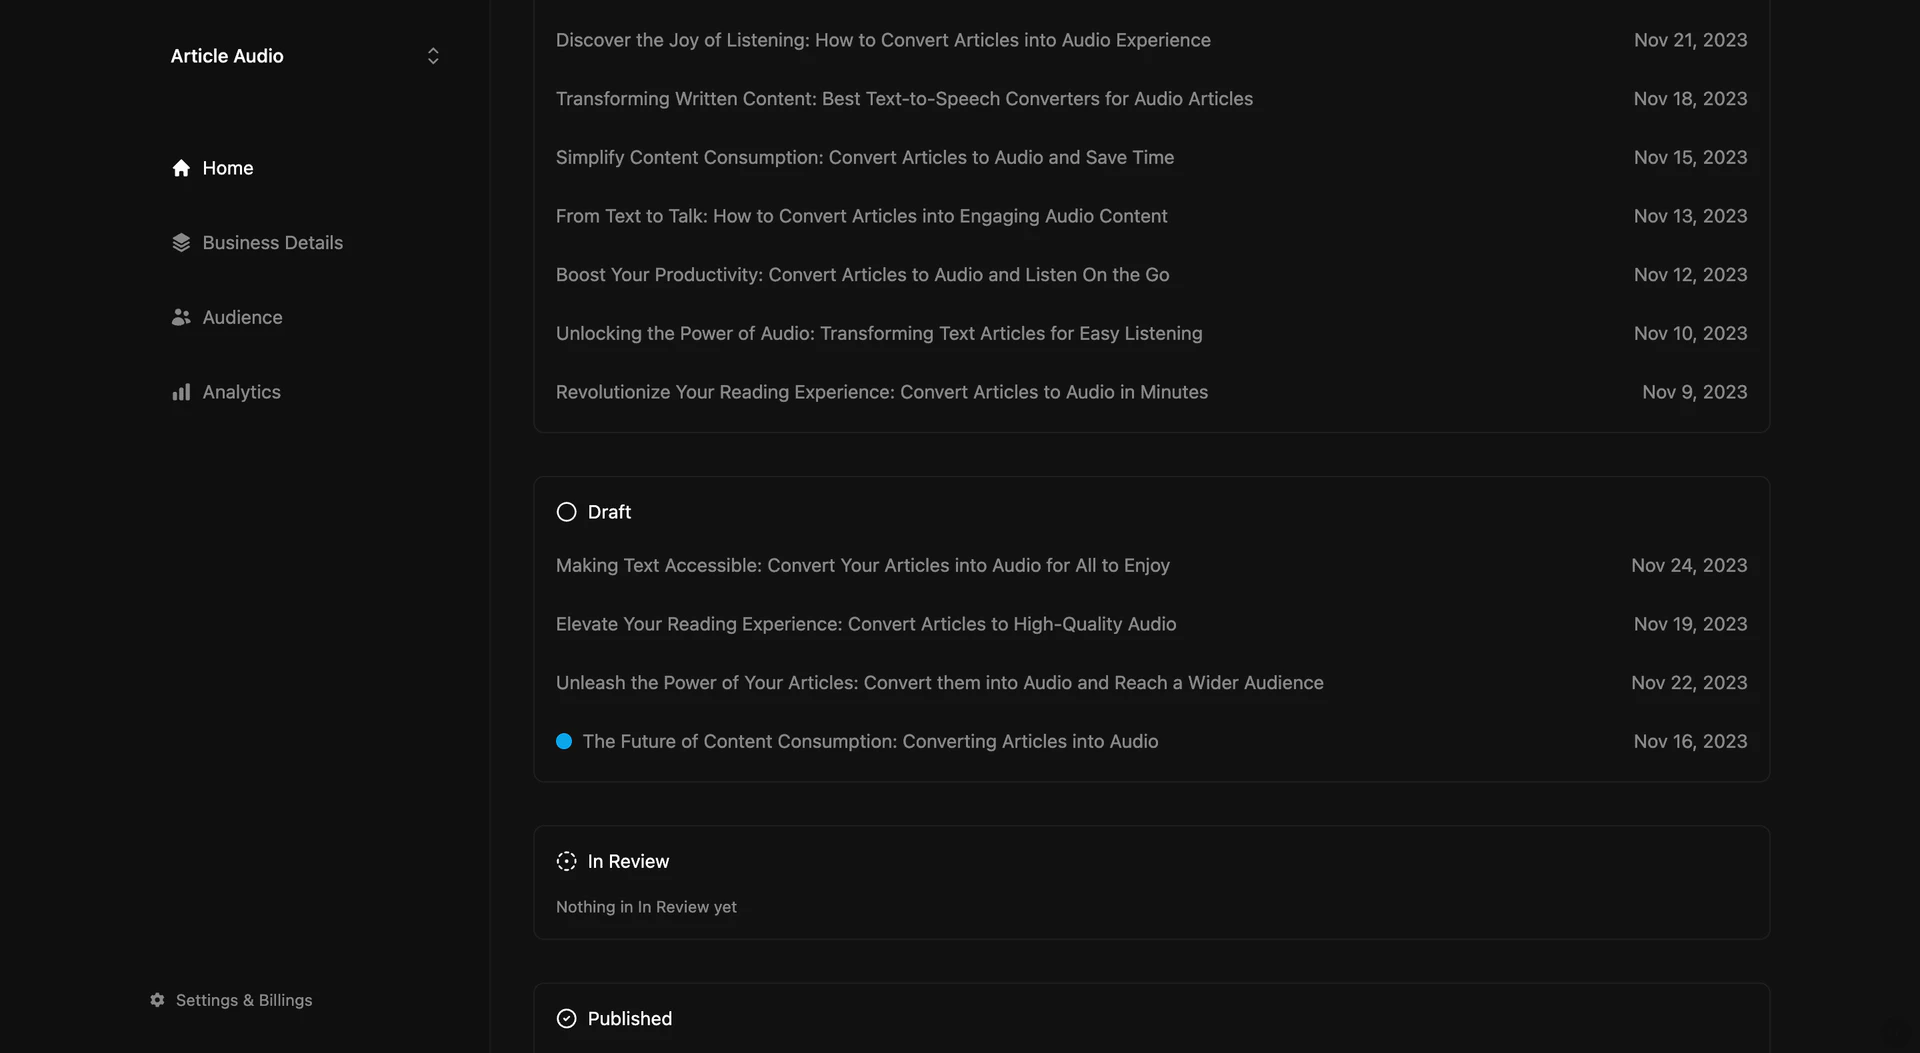Expand the Article Audio workspace switcher
The height and width of the screenshot is (1053, 1920).
pos(433,56)
